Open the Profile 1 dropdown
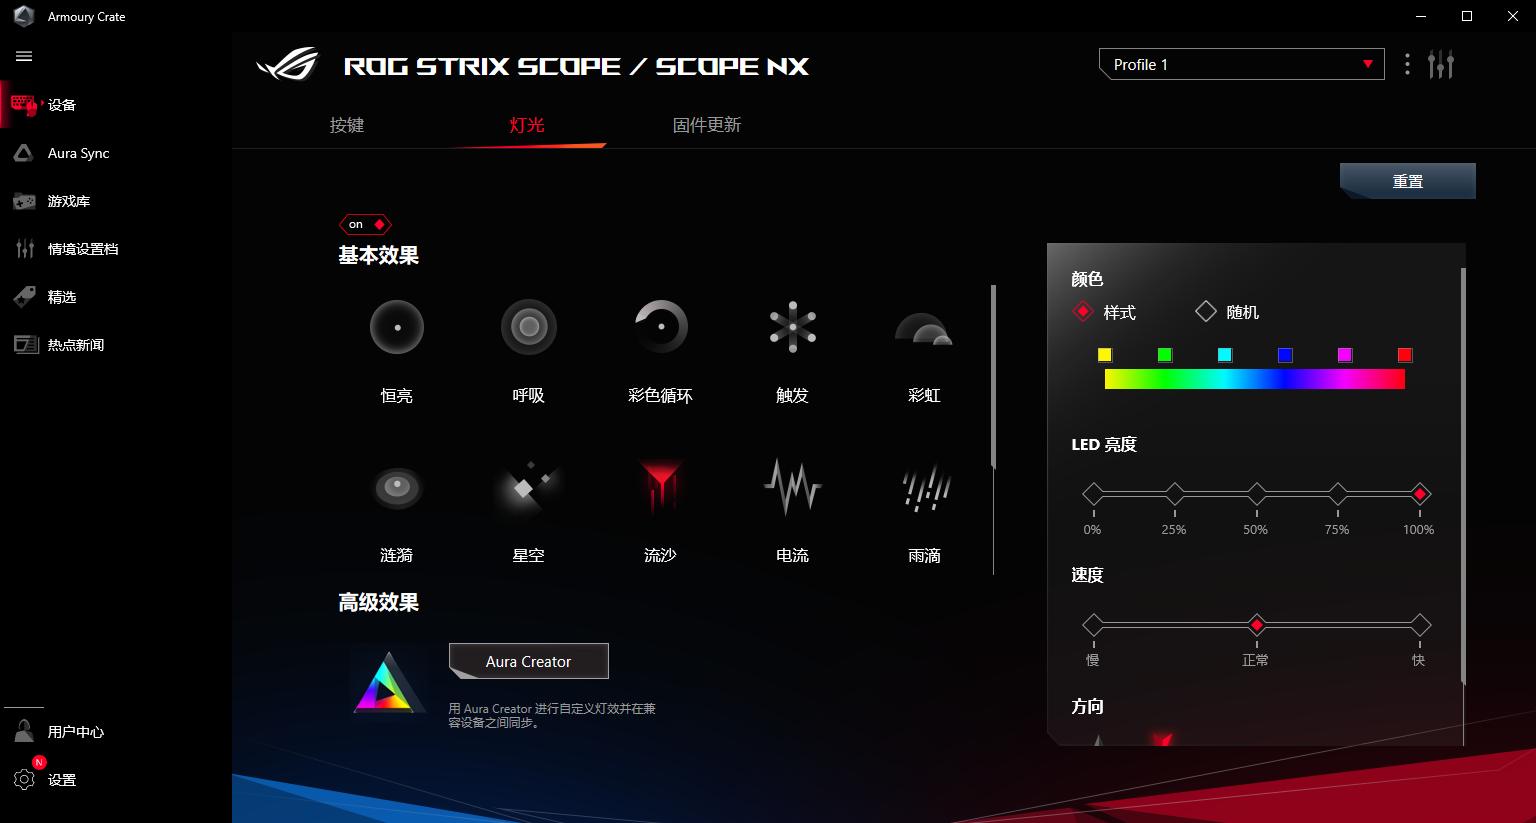This screenshot has height=823, width=1536. 1241,64
